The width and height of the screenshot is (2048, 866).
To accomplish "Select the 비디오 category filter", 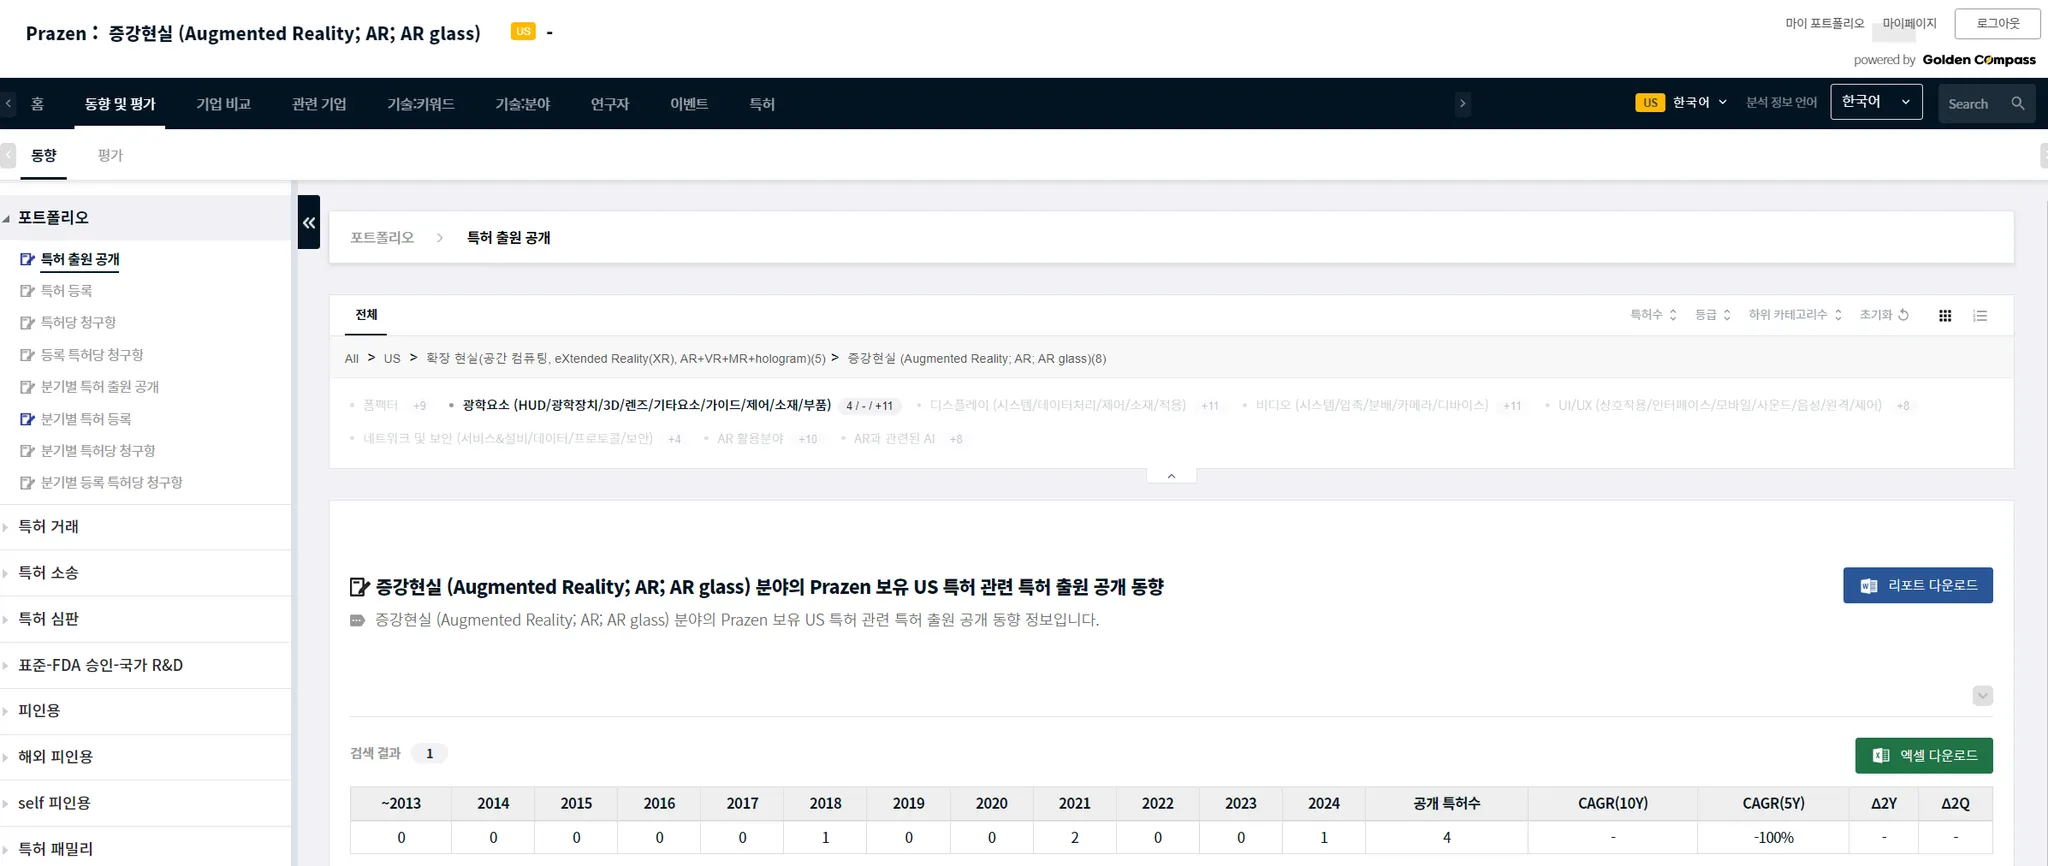I will click(x=1372, y=405).
